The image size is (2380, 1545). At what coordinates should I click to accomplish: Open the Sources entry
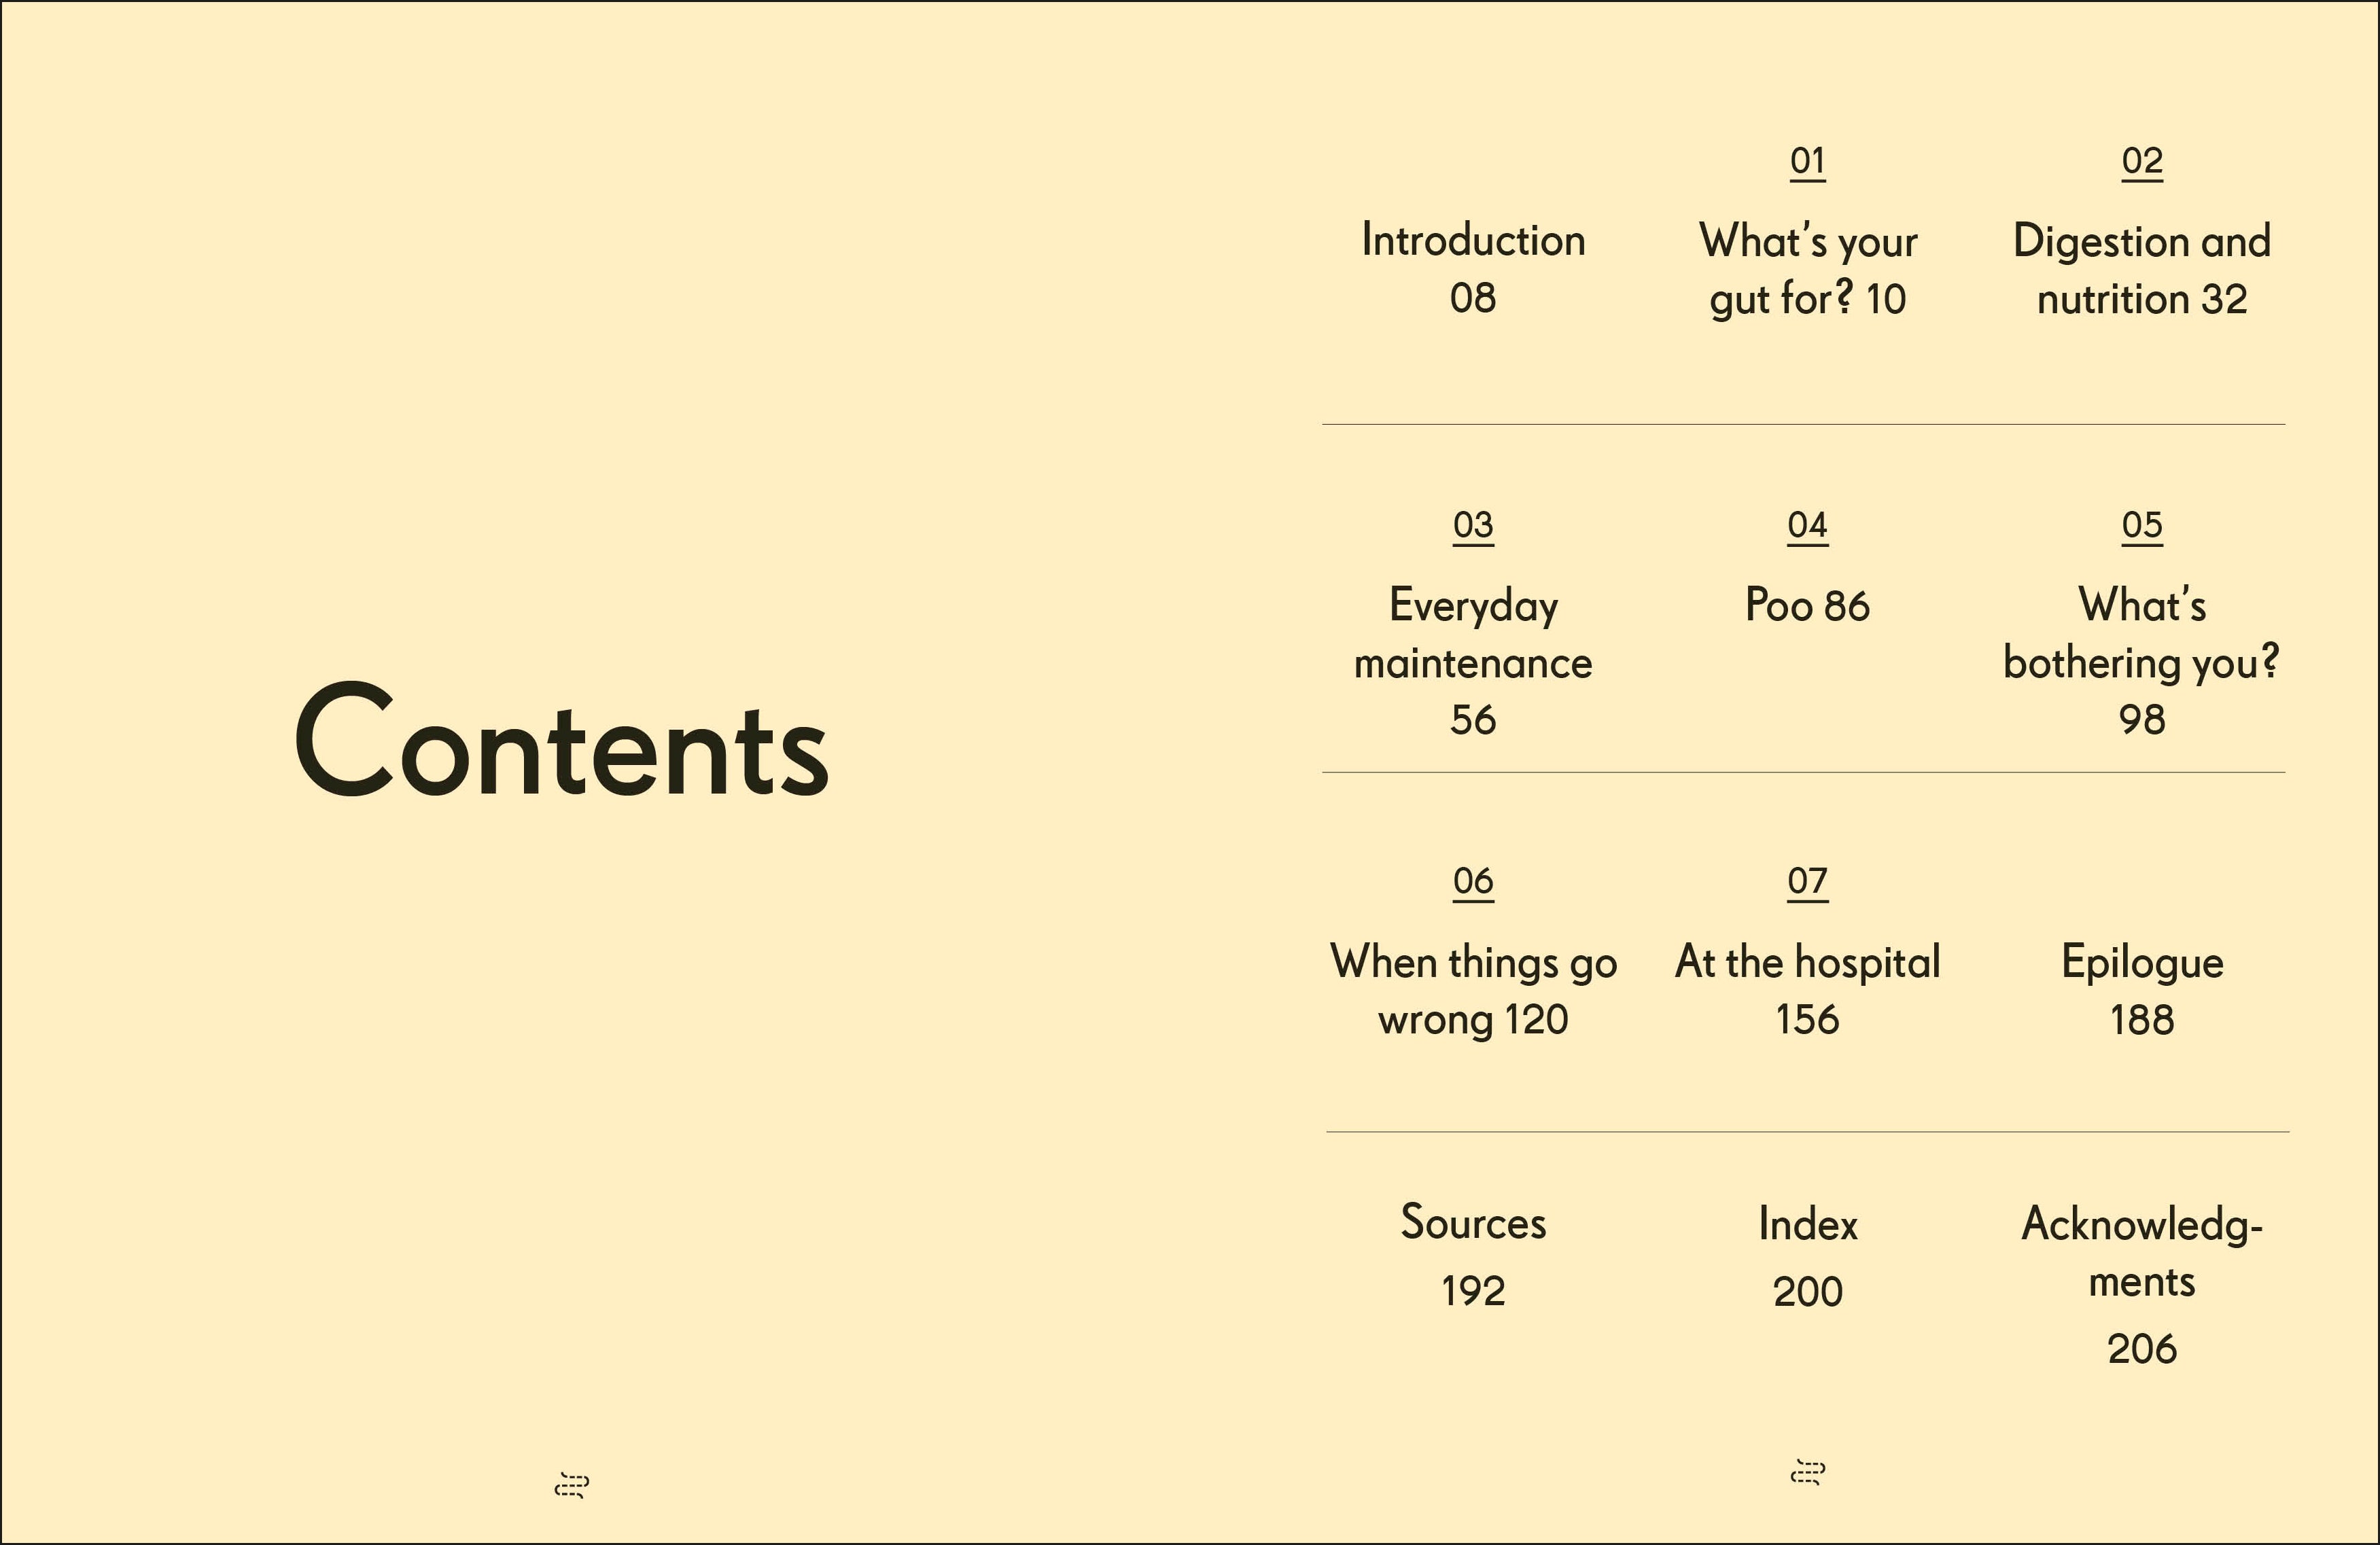(1473, 1223)
